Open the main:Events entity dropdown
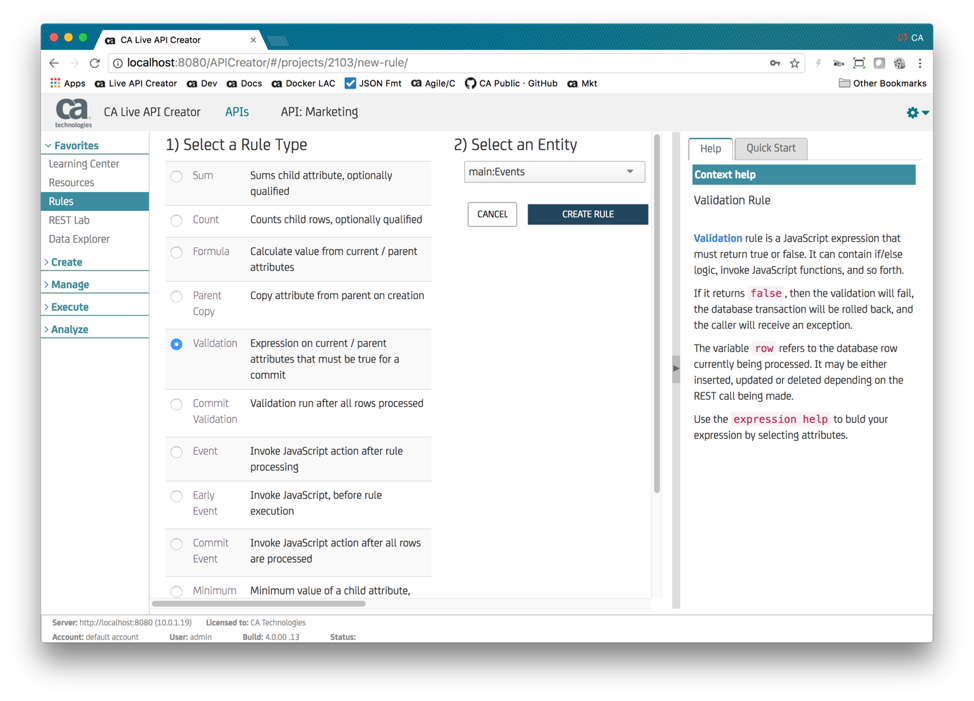974x701 pixels. [x=554, y=172]
